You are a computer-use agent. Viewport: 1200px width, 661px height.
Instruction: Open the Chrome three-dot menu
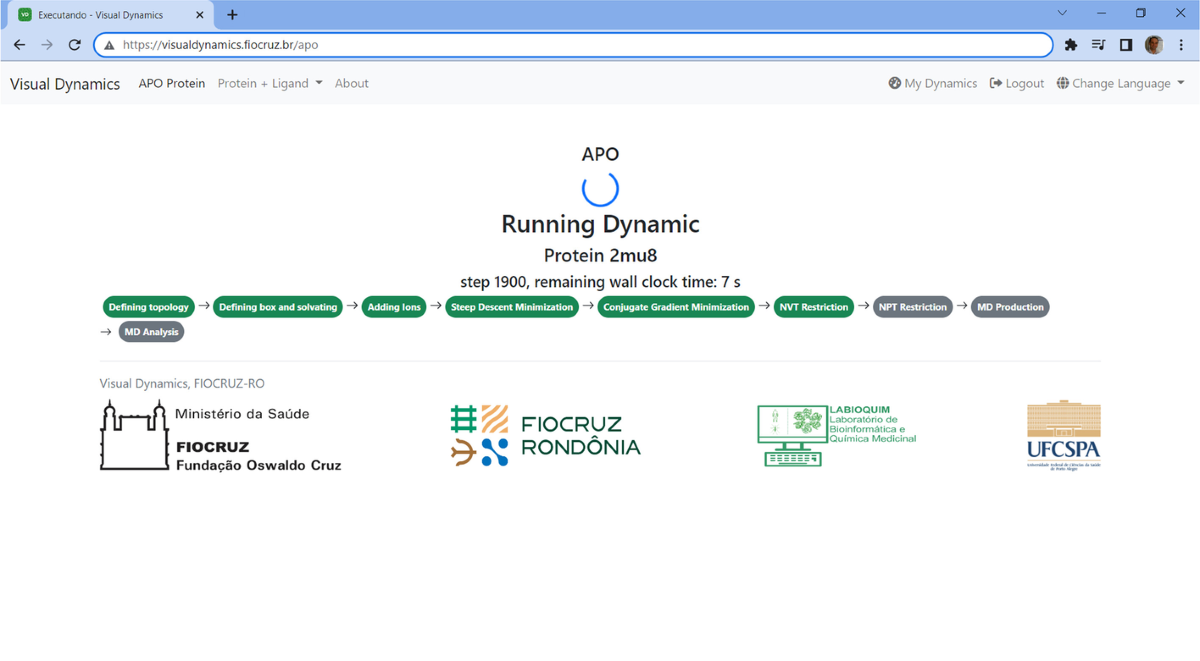pyautogui.click(x=1181, y=45)
